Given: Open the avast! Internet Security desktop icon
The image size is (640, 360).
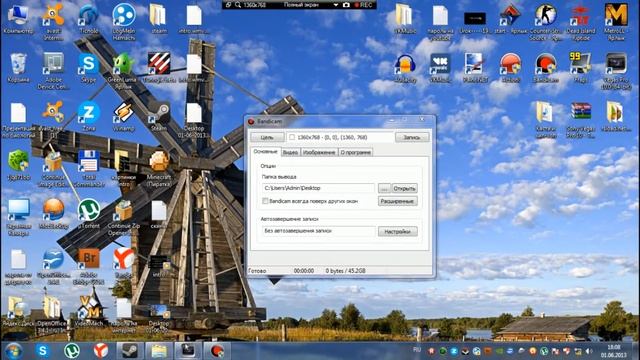Looking at the screenshot, I should [53, 22].
